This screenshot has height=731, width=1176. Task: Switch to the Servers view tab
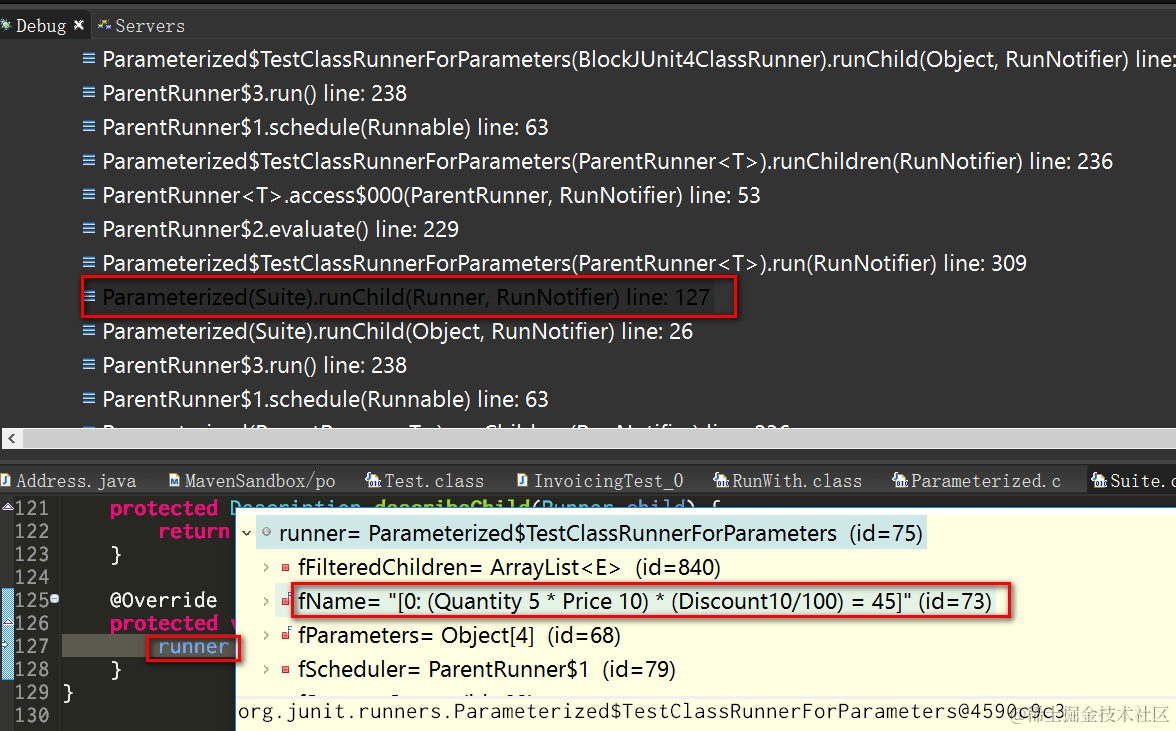(141, 25)
